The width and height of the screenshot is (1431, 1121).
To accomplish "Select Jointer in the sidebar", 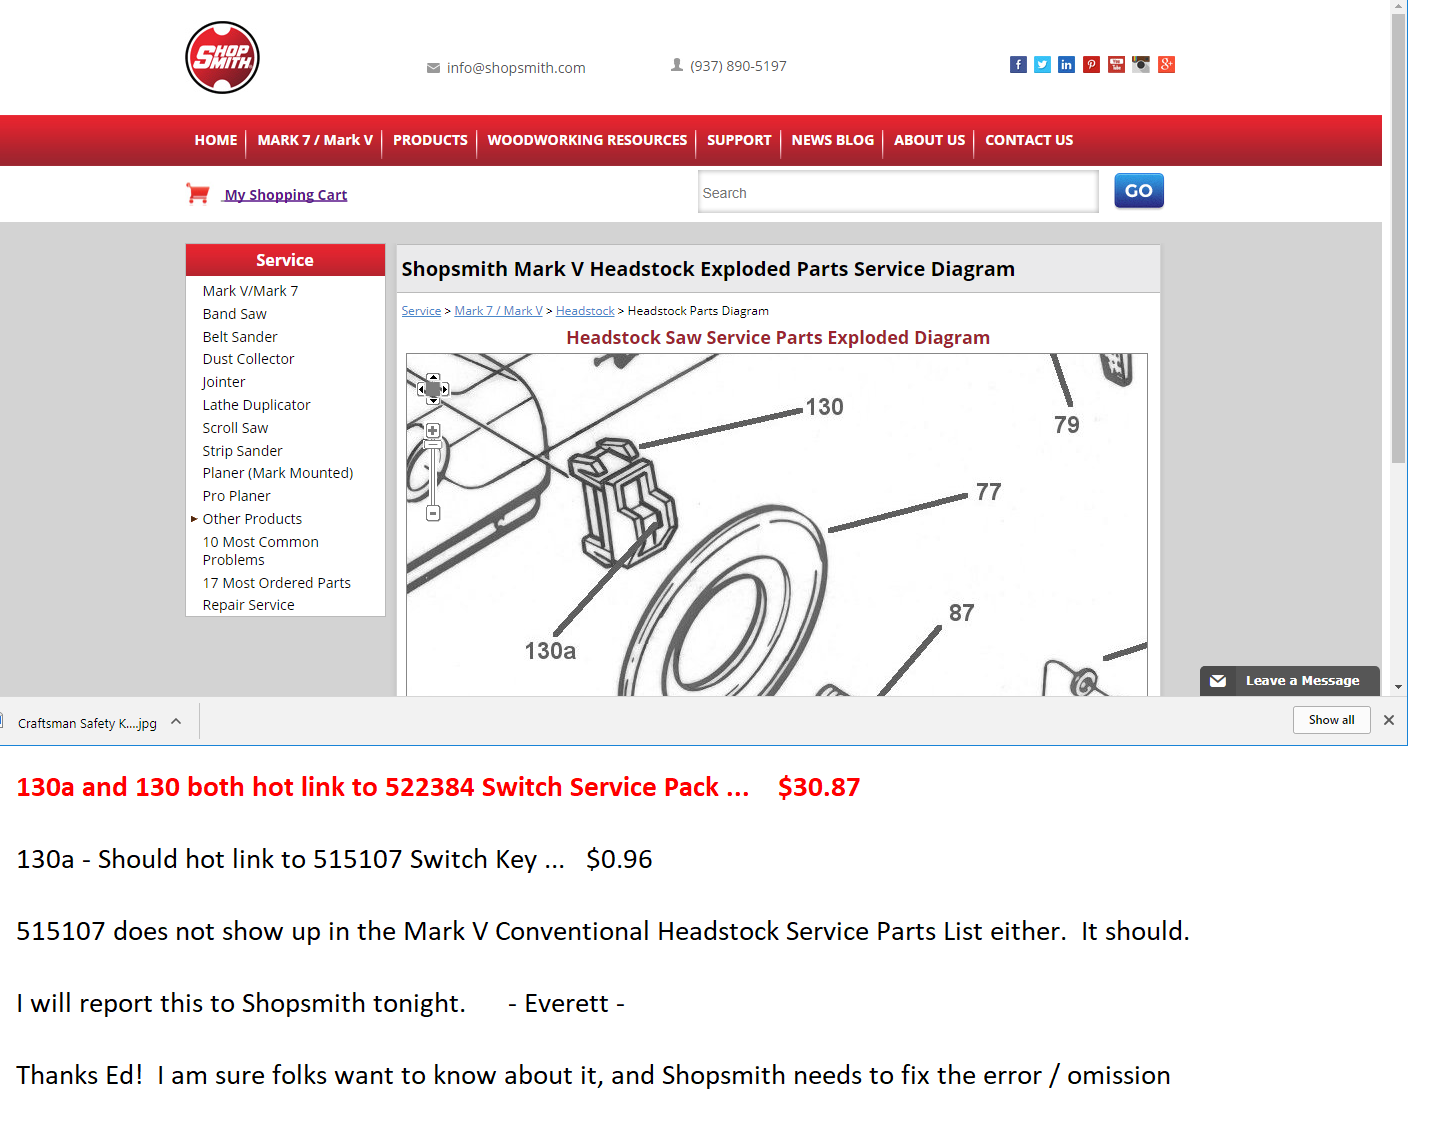I will (223, 382).
